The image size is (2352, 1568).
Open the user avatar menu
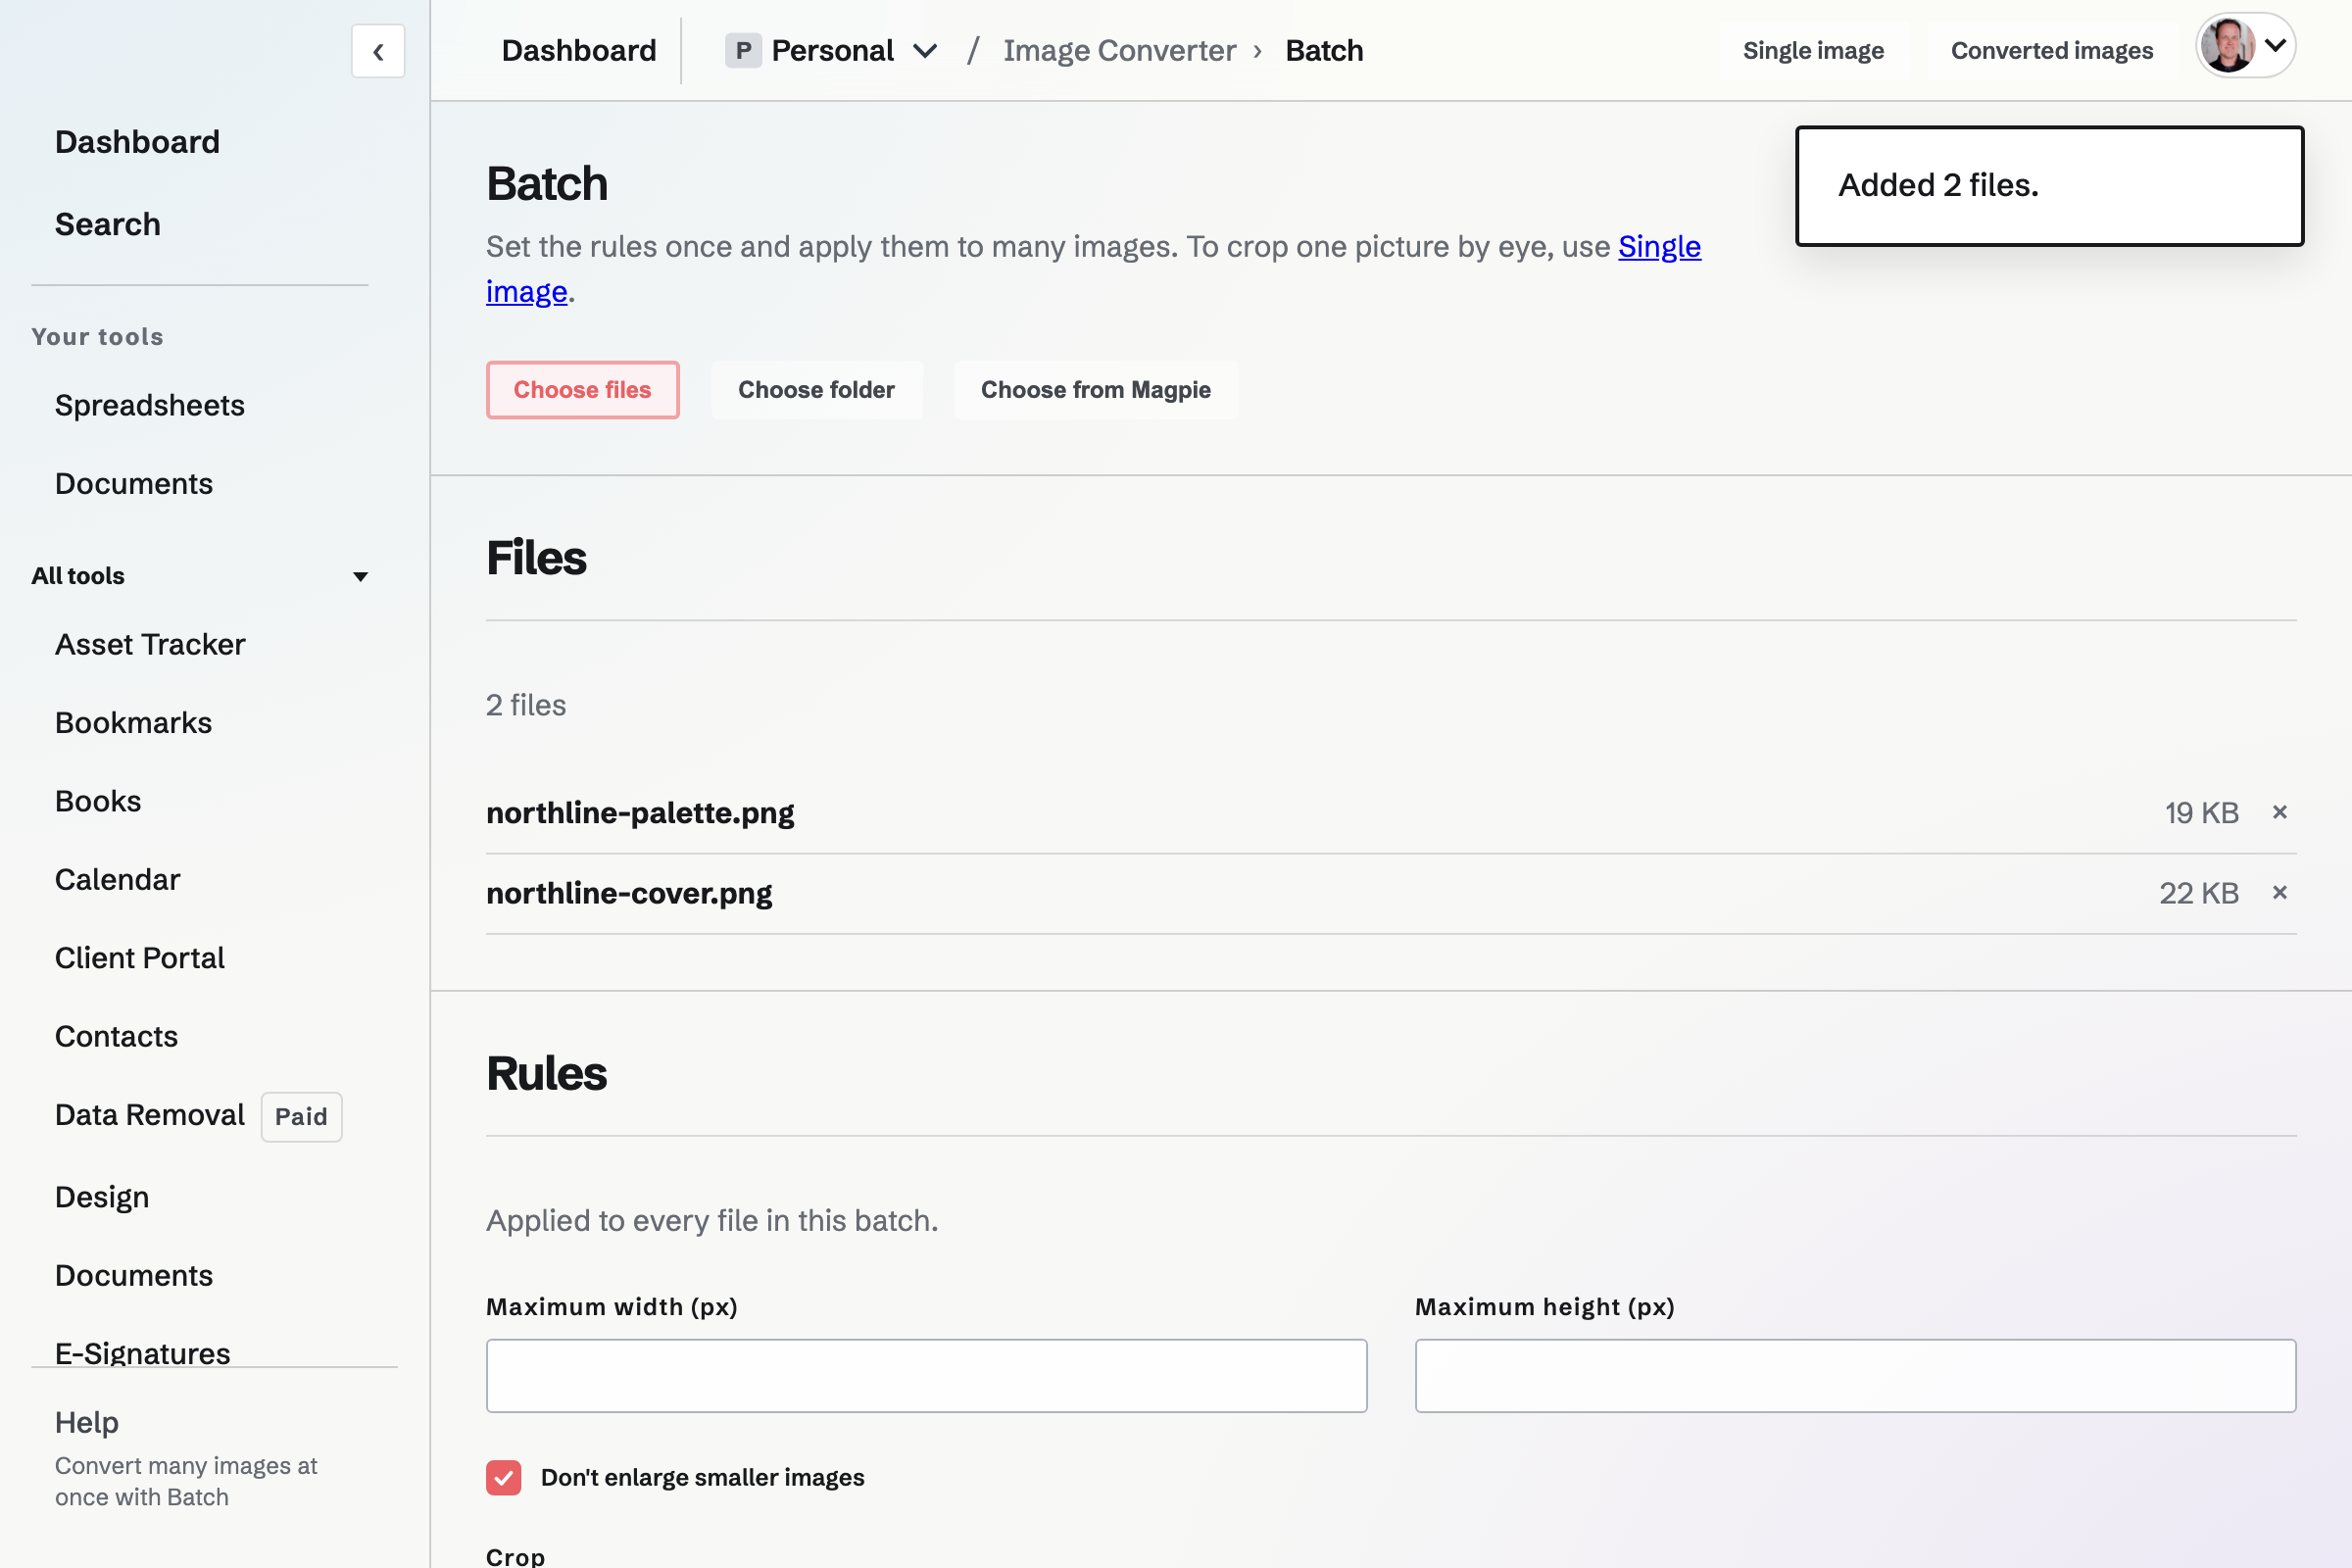[2245, 46]
